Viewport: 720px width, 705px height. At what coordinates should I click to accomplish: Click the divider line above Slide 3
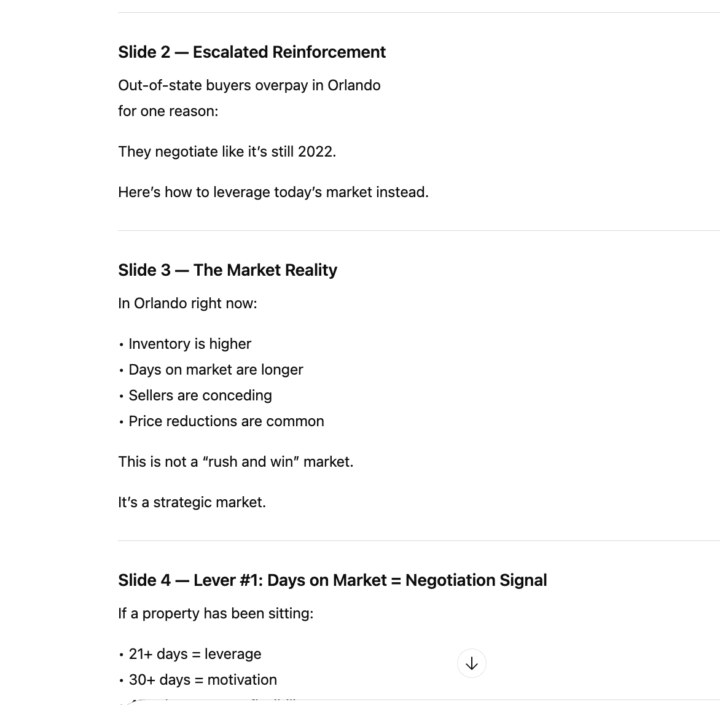[x=418, y=231]
